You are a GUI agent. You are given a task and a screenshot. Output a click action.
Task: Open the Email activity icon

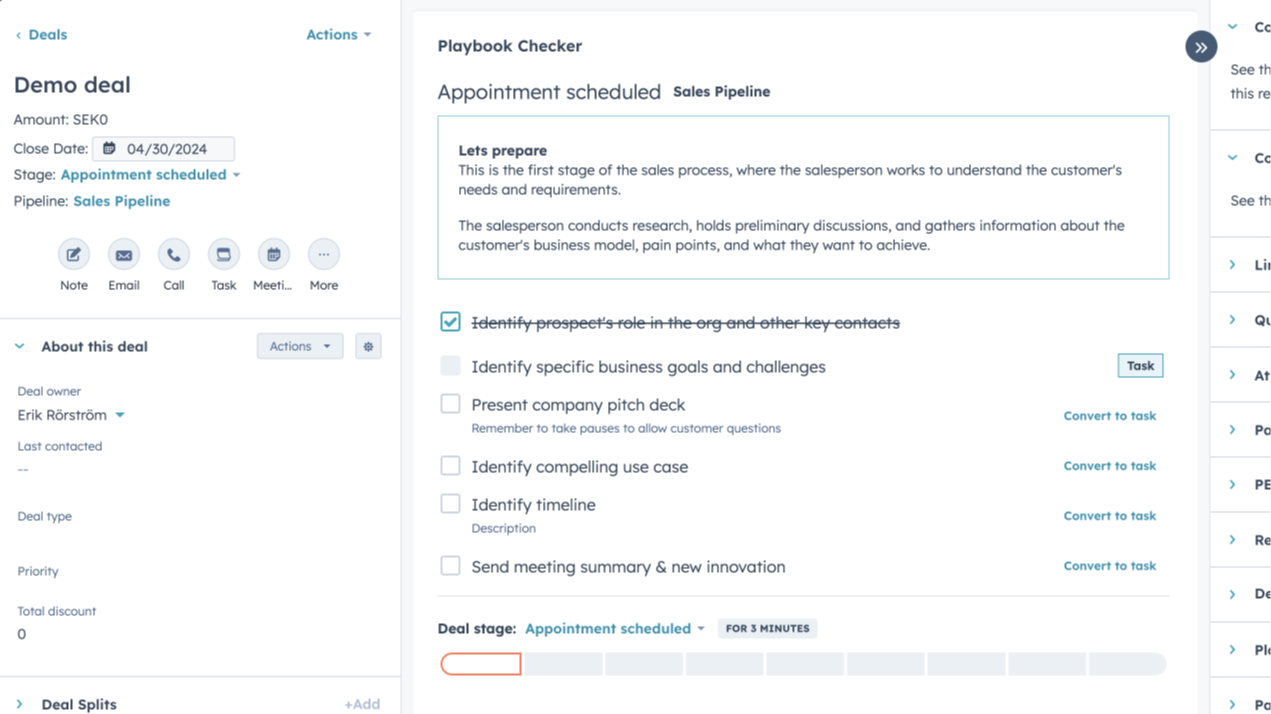tap(123, 255)
